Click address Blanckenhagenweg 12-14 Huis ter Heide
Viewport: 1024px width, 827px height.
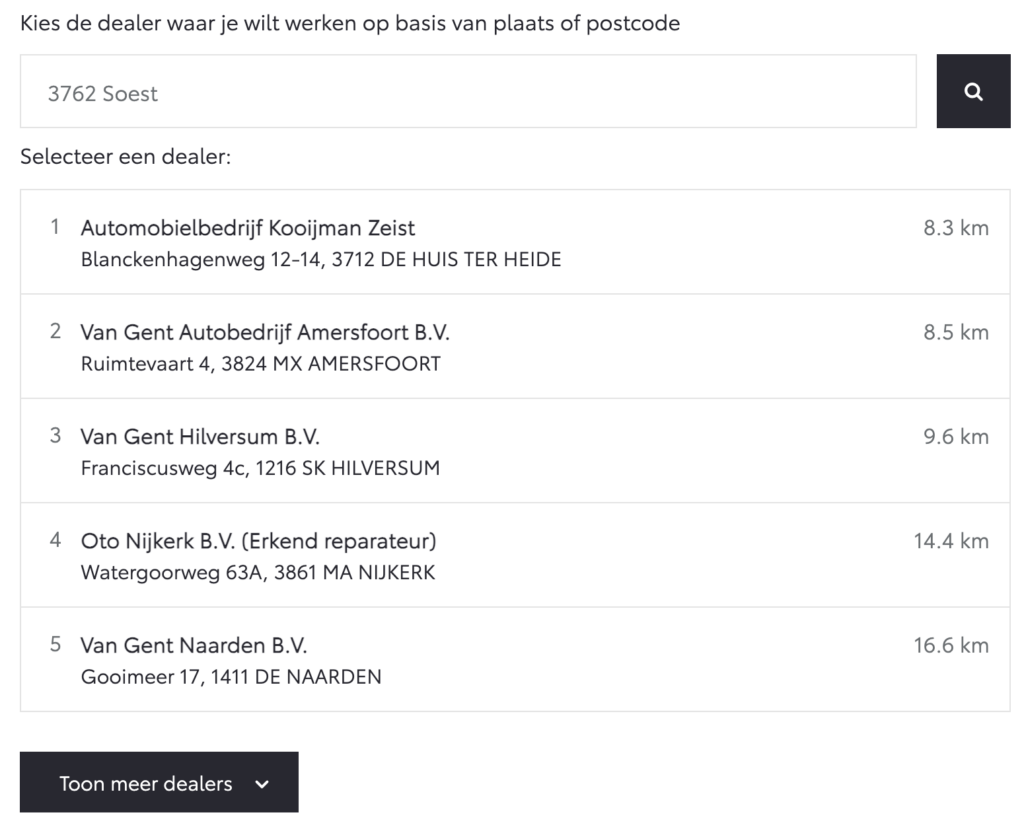[x=321, y=260]
